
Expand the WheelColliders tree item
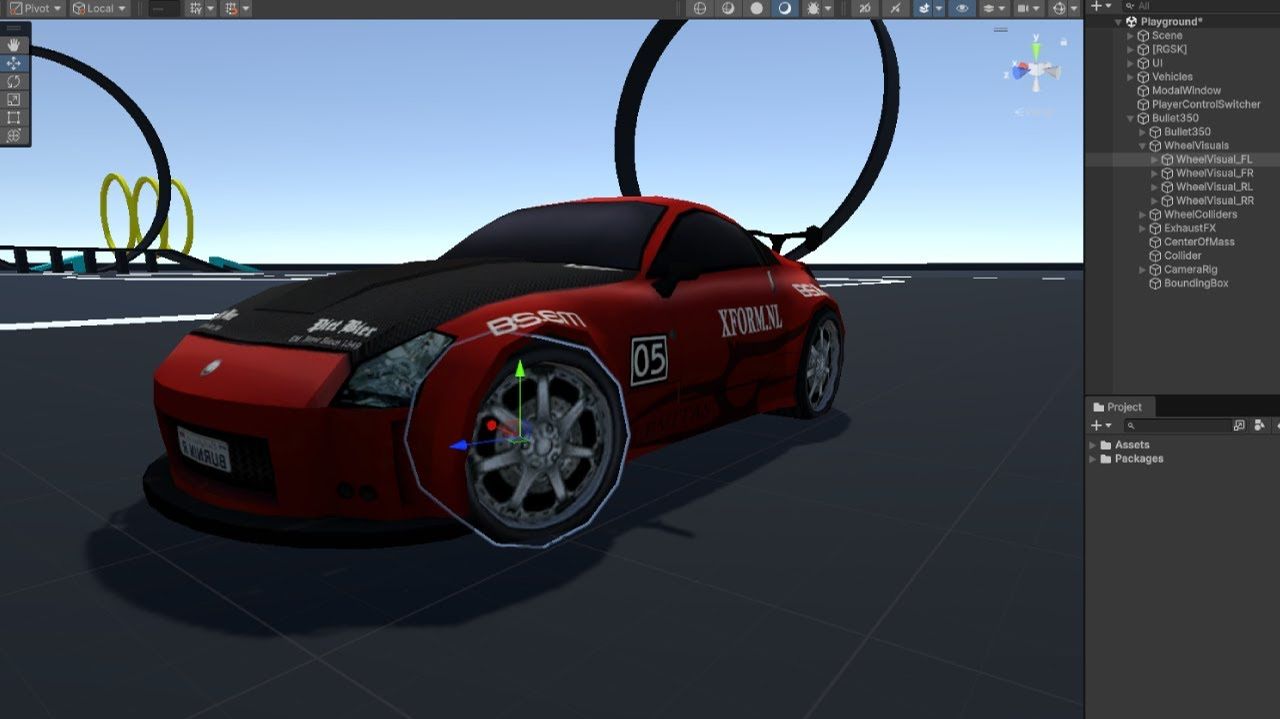[x=1143, y=215]
